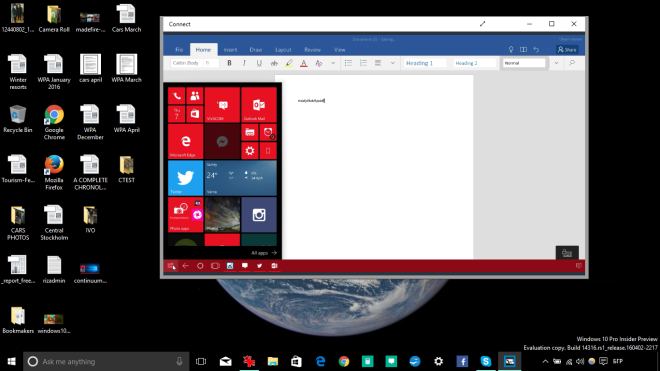Insert a numbered list
660x371 pixels.
coord(363,63)
